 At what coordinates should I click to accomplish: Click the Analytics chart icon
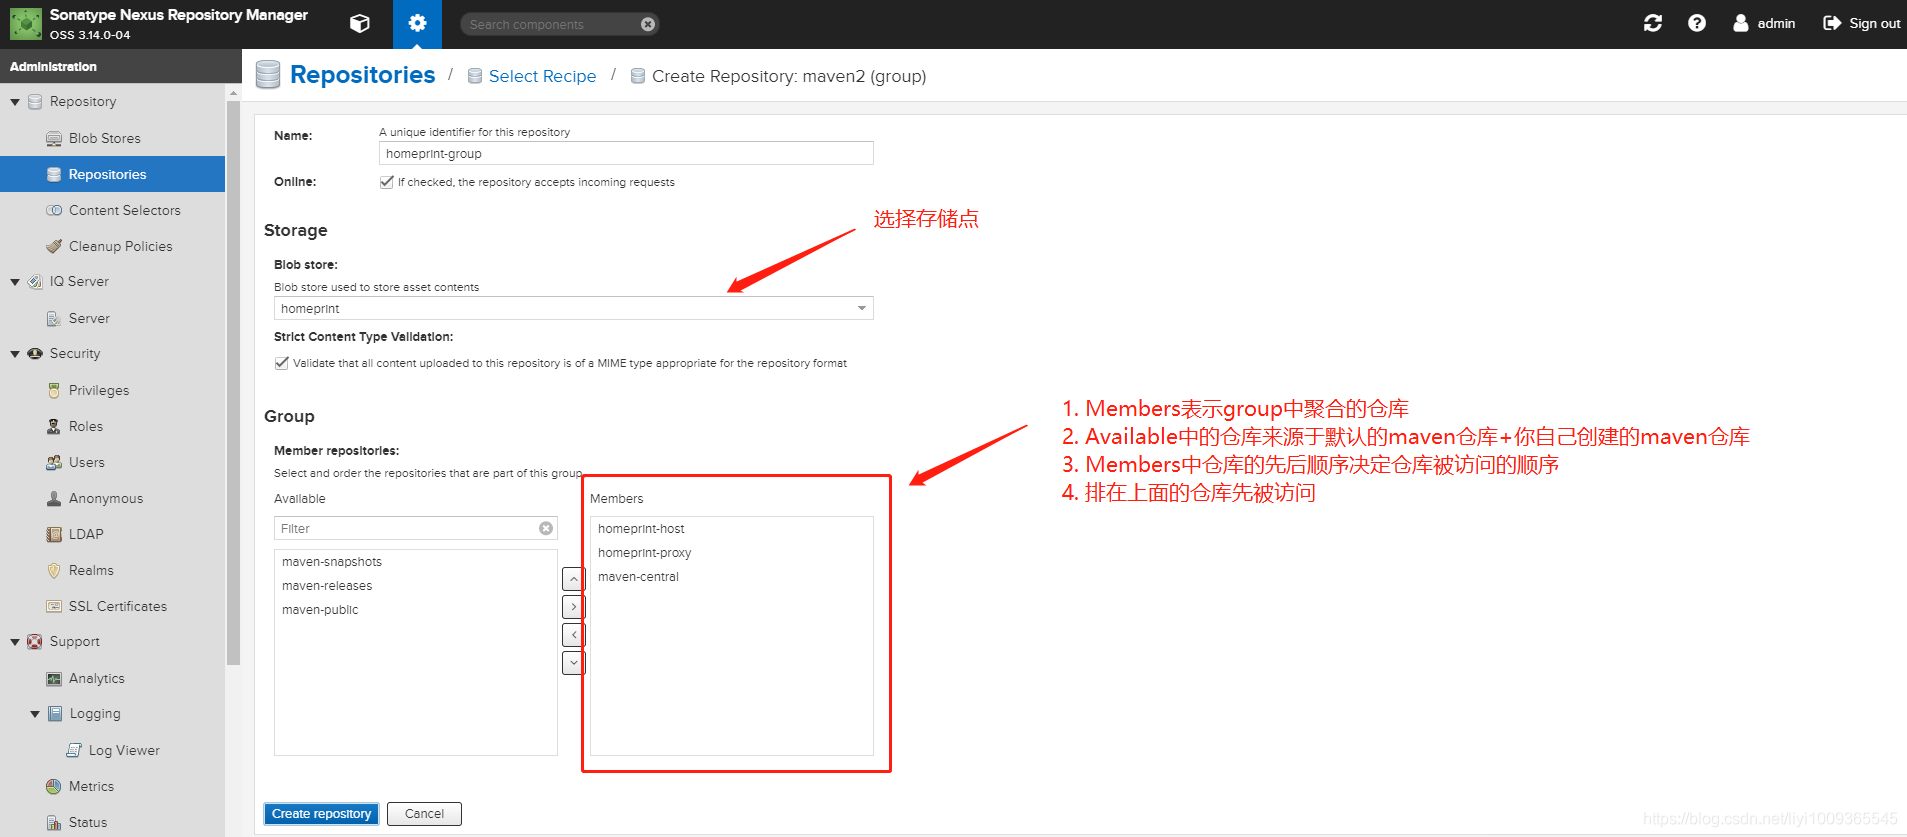[54, 678]
